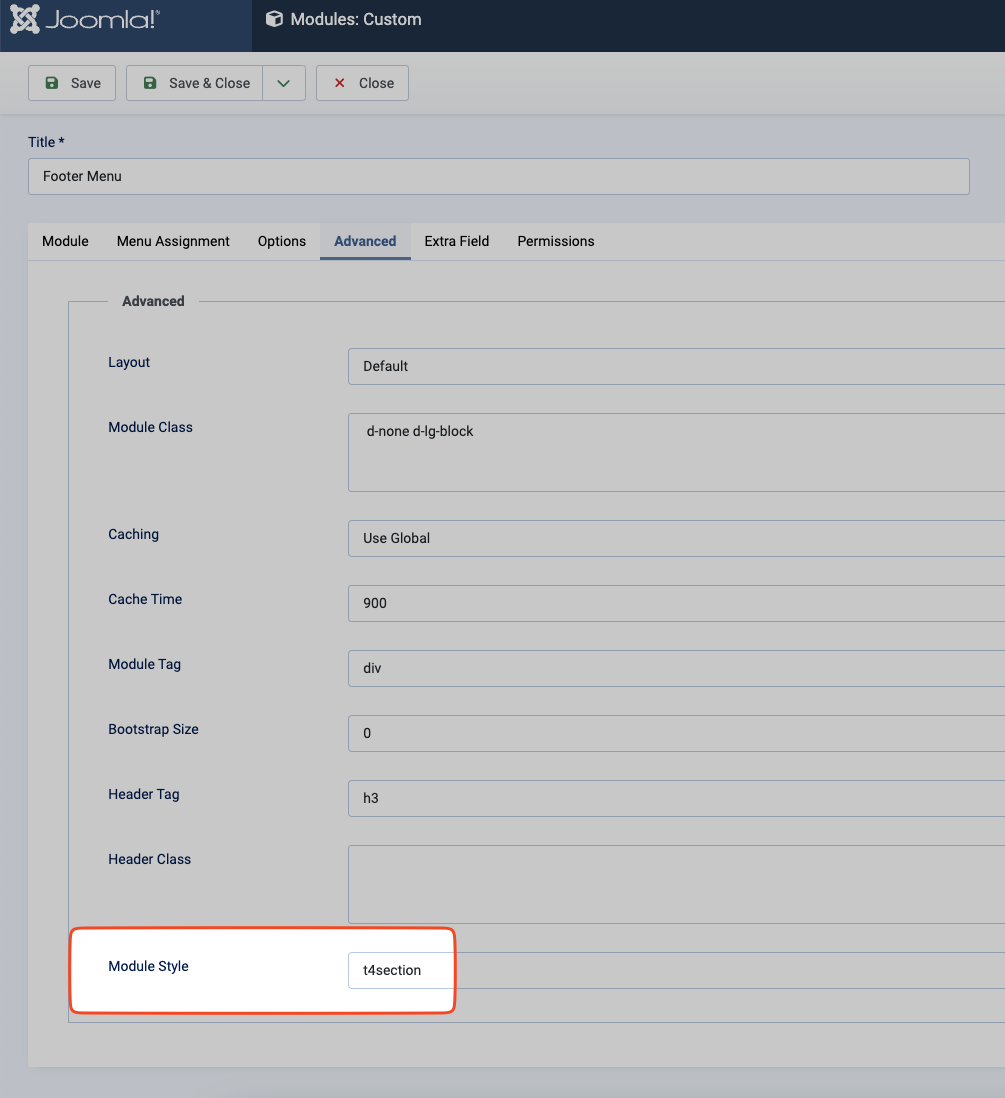
Task: Select the Options tab
Action: coord(282,241)
